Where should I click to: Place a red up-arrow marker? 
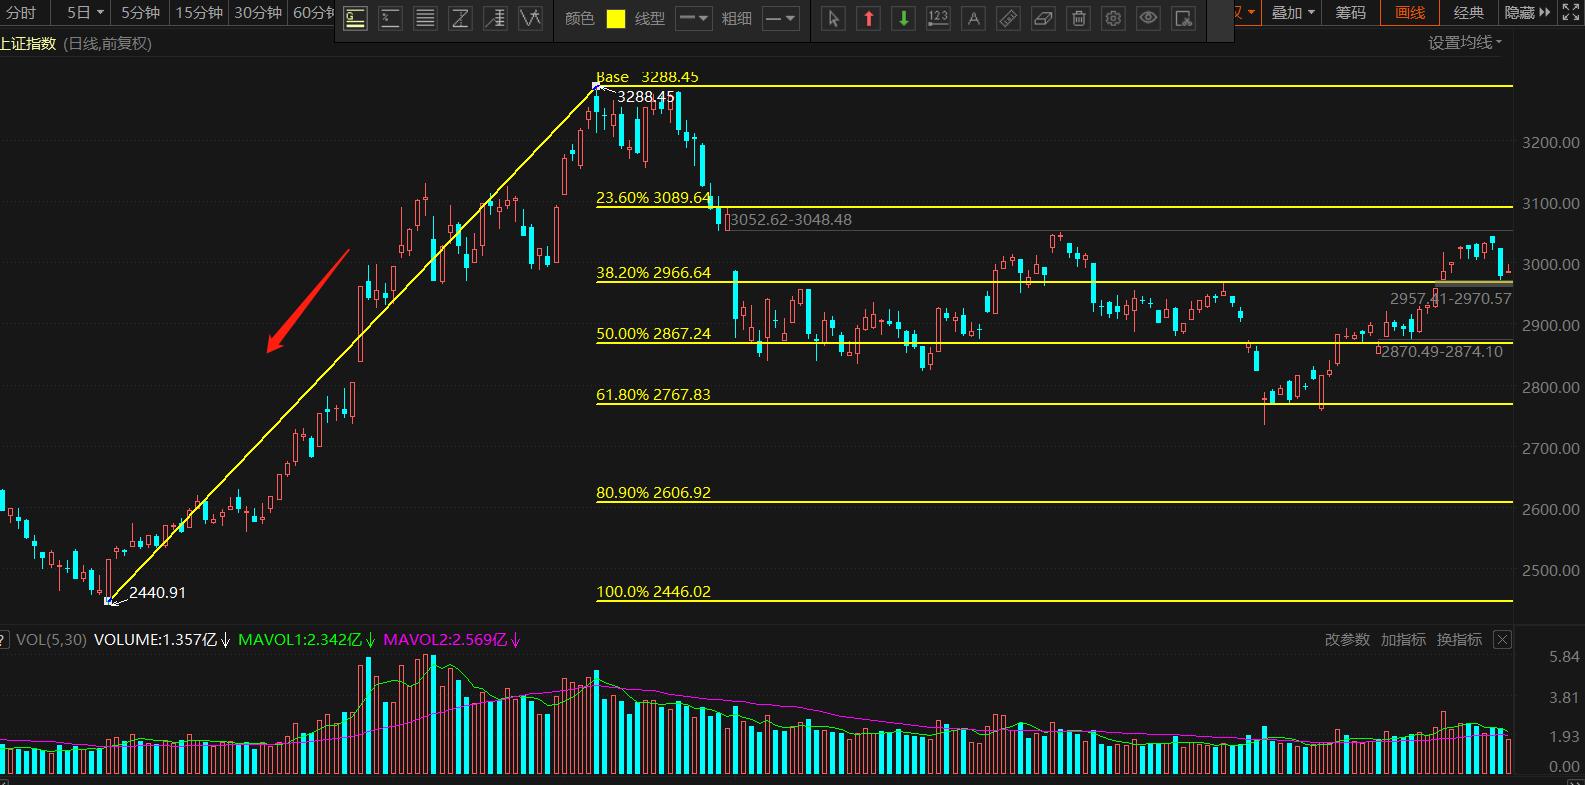click(868, 18)
